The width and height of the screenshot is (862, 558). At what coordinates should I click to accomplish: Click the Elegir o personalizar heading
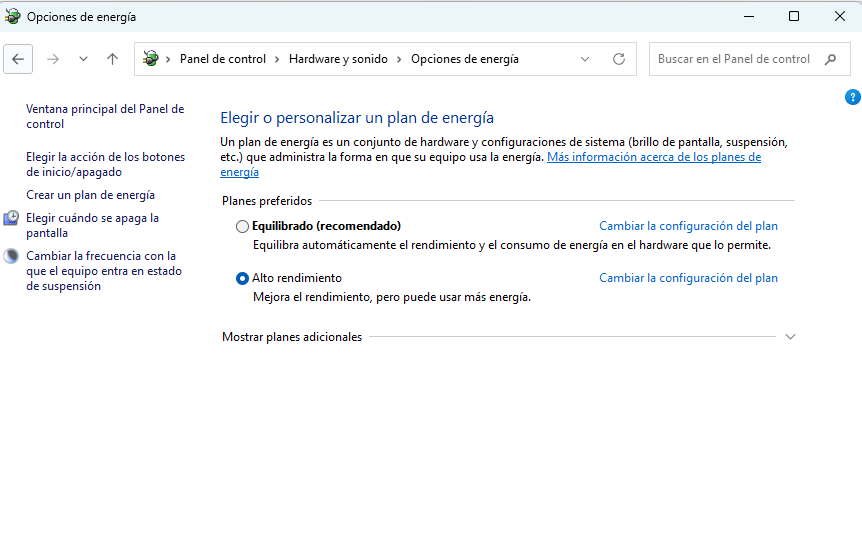coord(357,118)
